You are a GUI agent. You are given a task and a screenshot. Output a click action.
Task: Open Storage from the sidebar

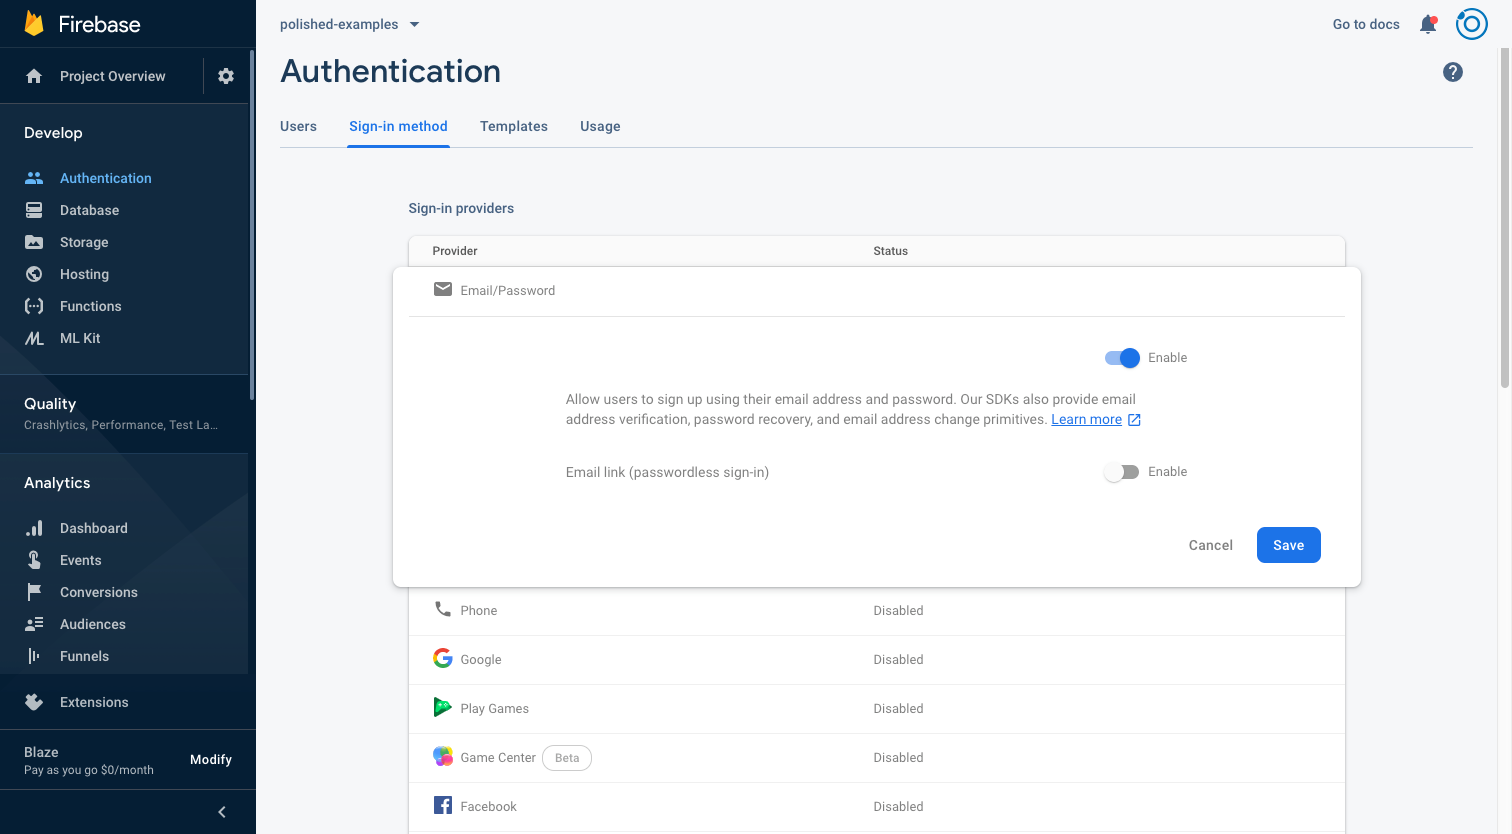(84, 242)
